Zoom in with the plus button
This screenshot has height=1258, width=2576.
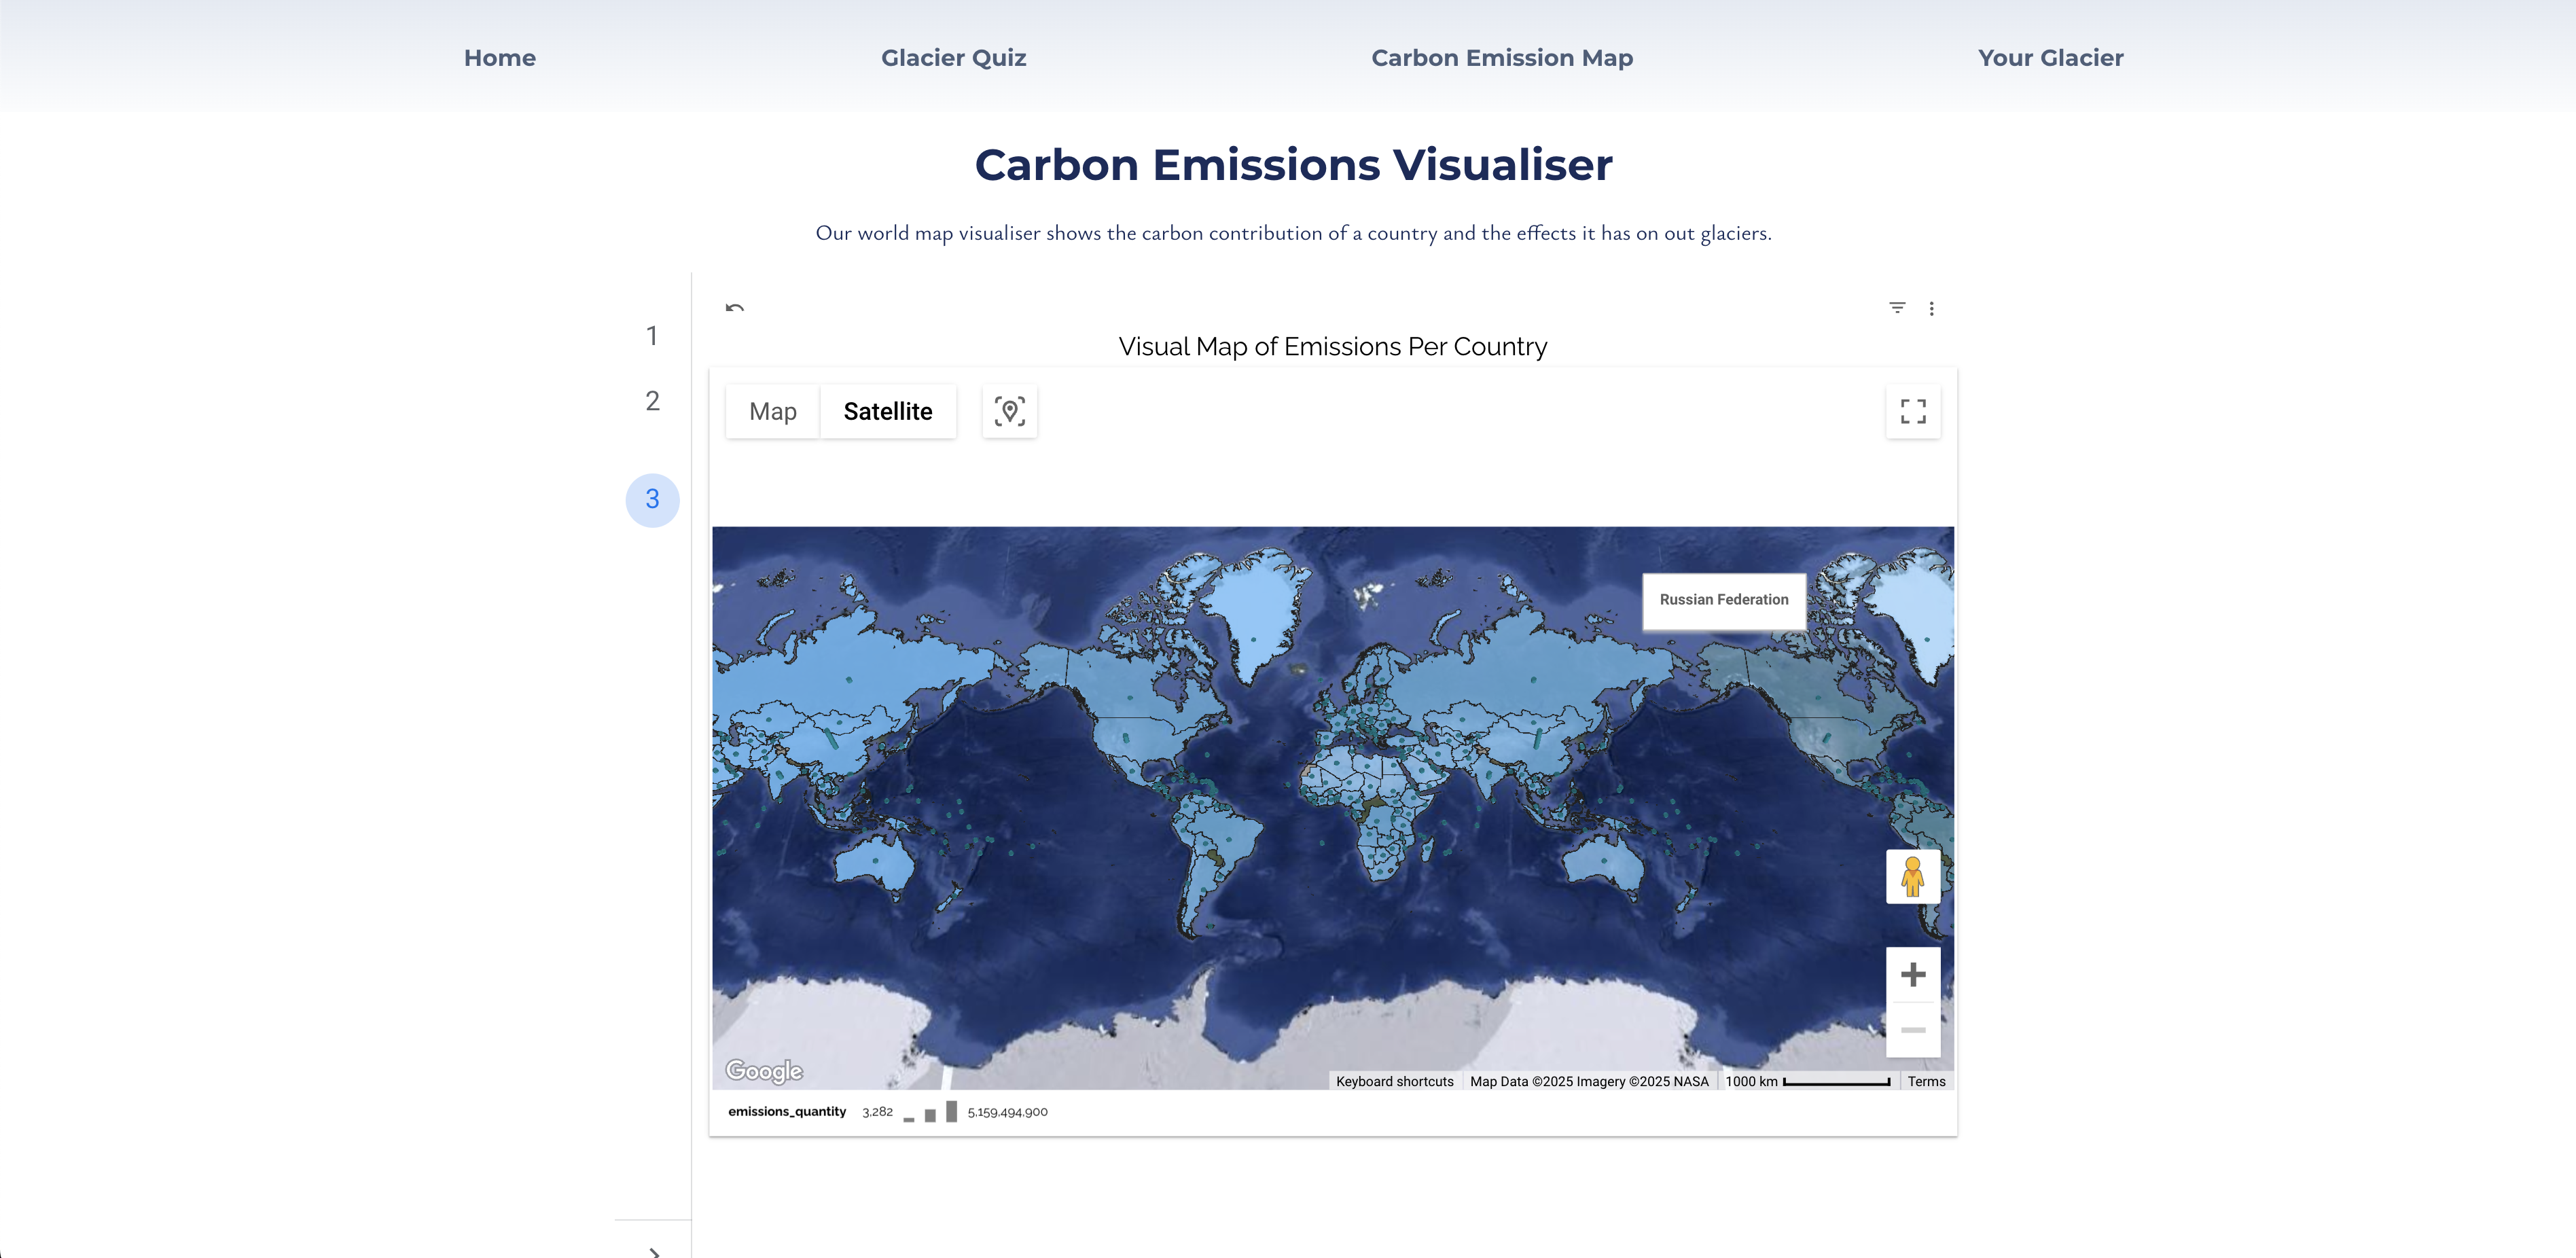tap(1912, 974)
